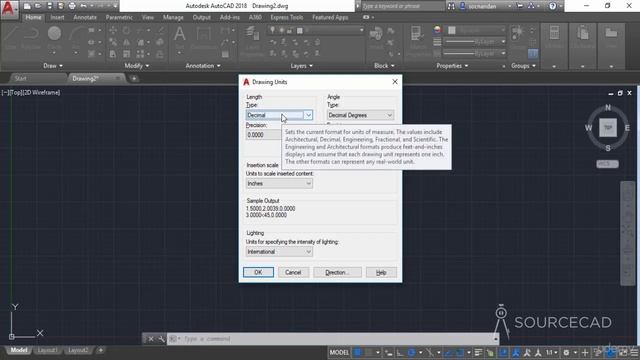Open annotation scale 1:1 dropdown
Viewport: 640px width, 360px height.
tap(552, 352)
